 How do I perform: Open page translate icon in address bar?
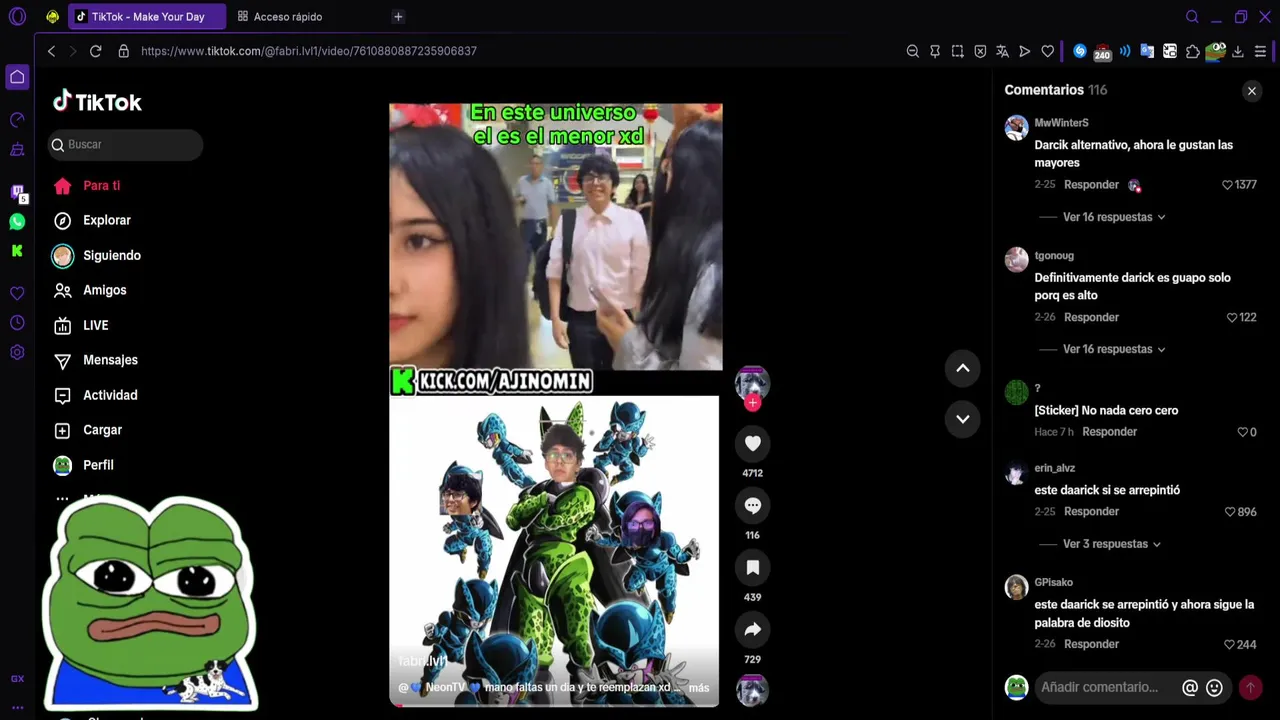click(x=1002, y=51)
